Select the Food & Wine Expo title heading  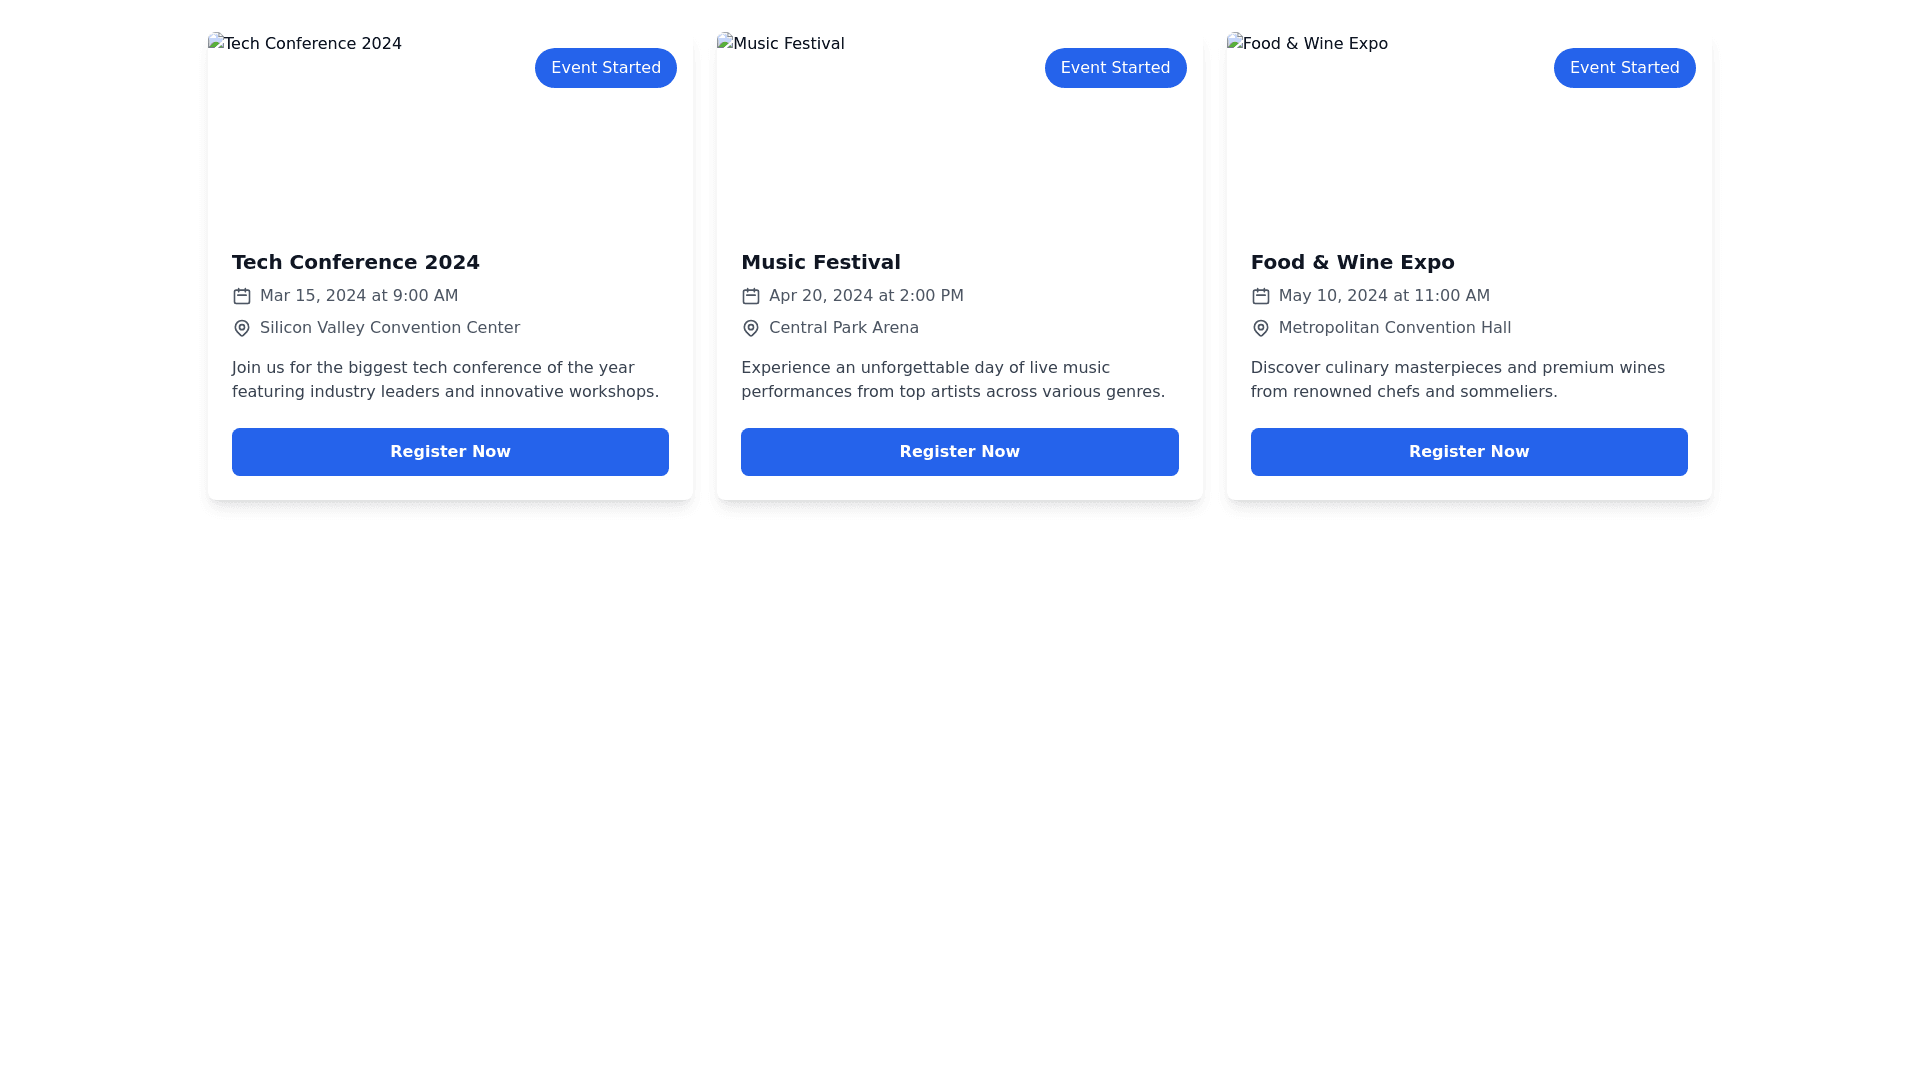click(1352, 262)
